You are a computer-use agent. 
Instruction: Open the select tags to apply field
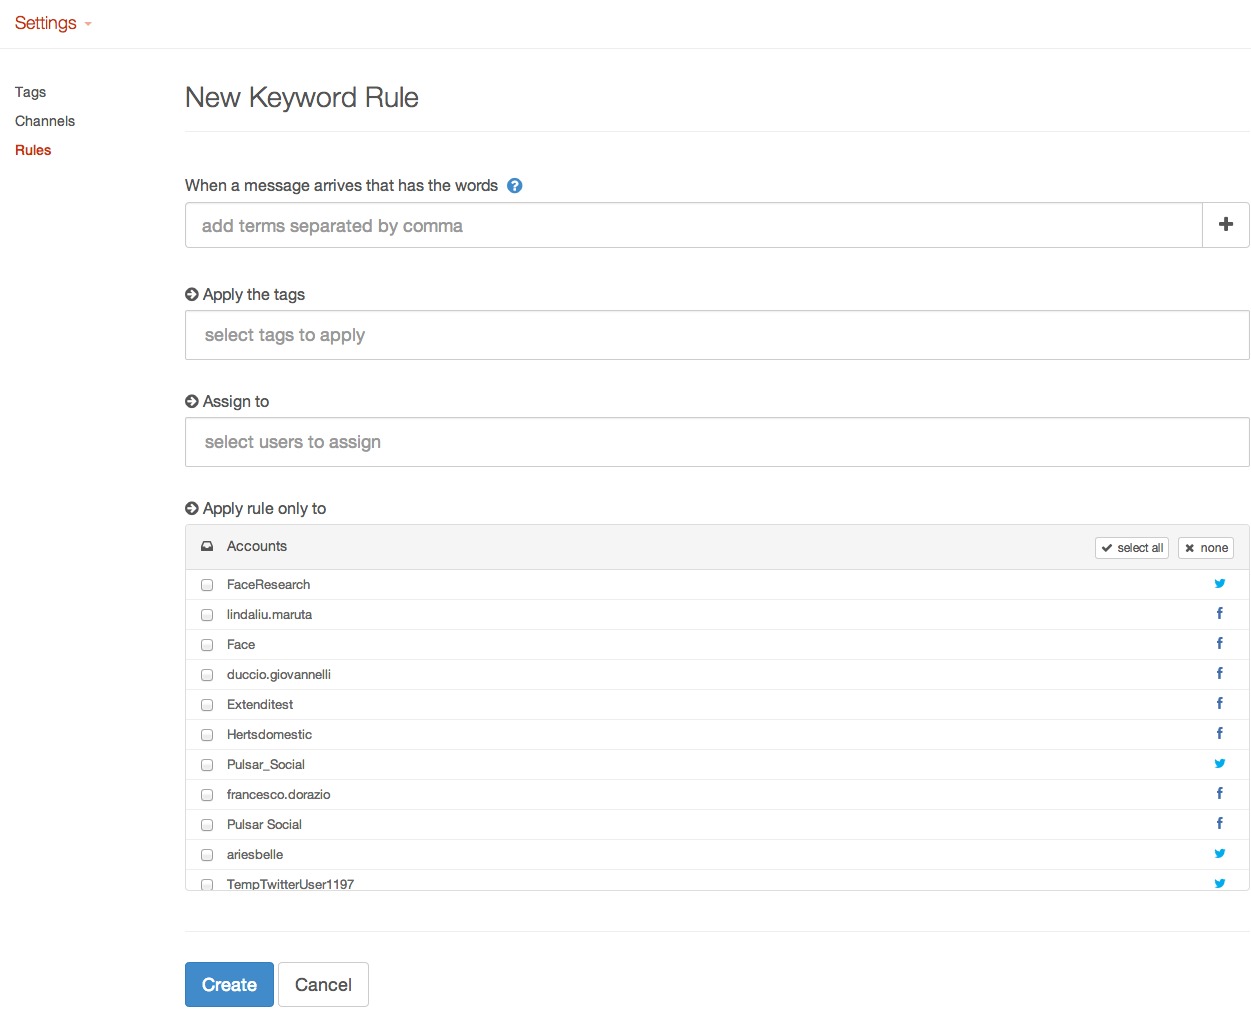click(716, 335)
